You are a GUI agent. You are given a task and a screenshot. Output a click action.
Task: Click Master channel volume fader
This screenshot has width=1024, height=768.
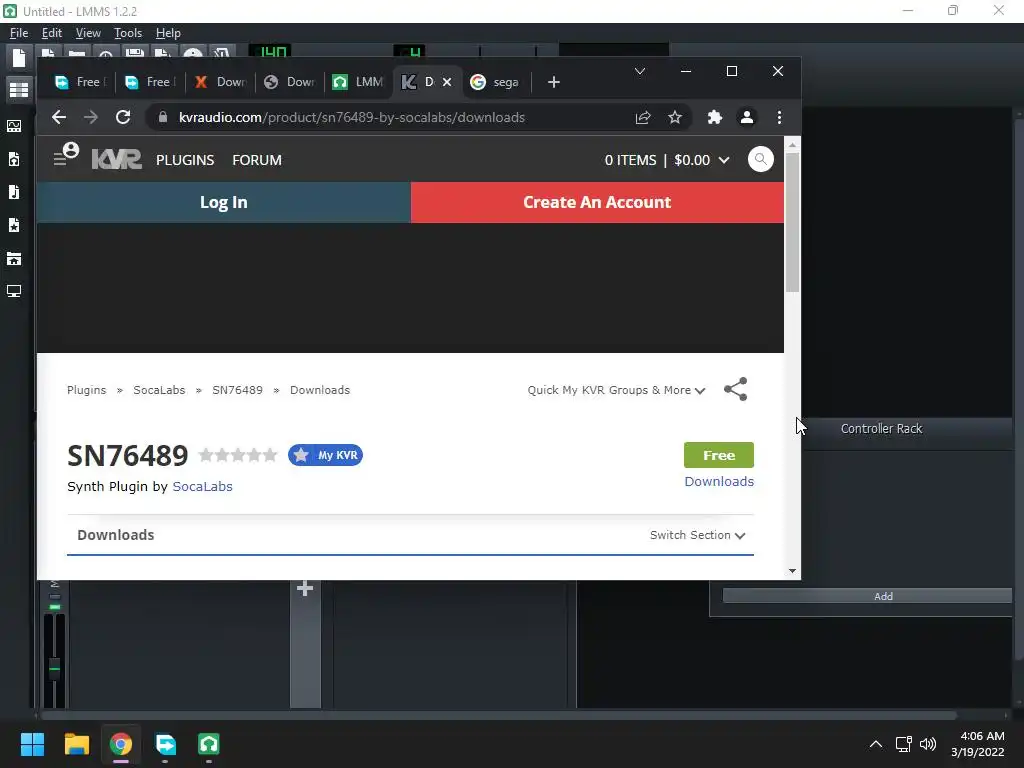55,668
